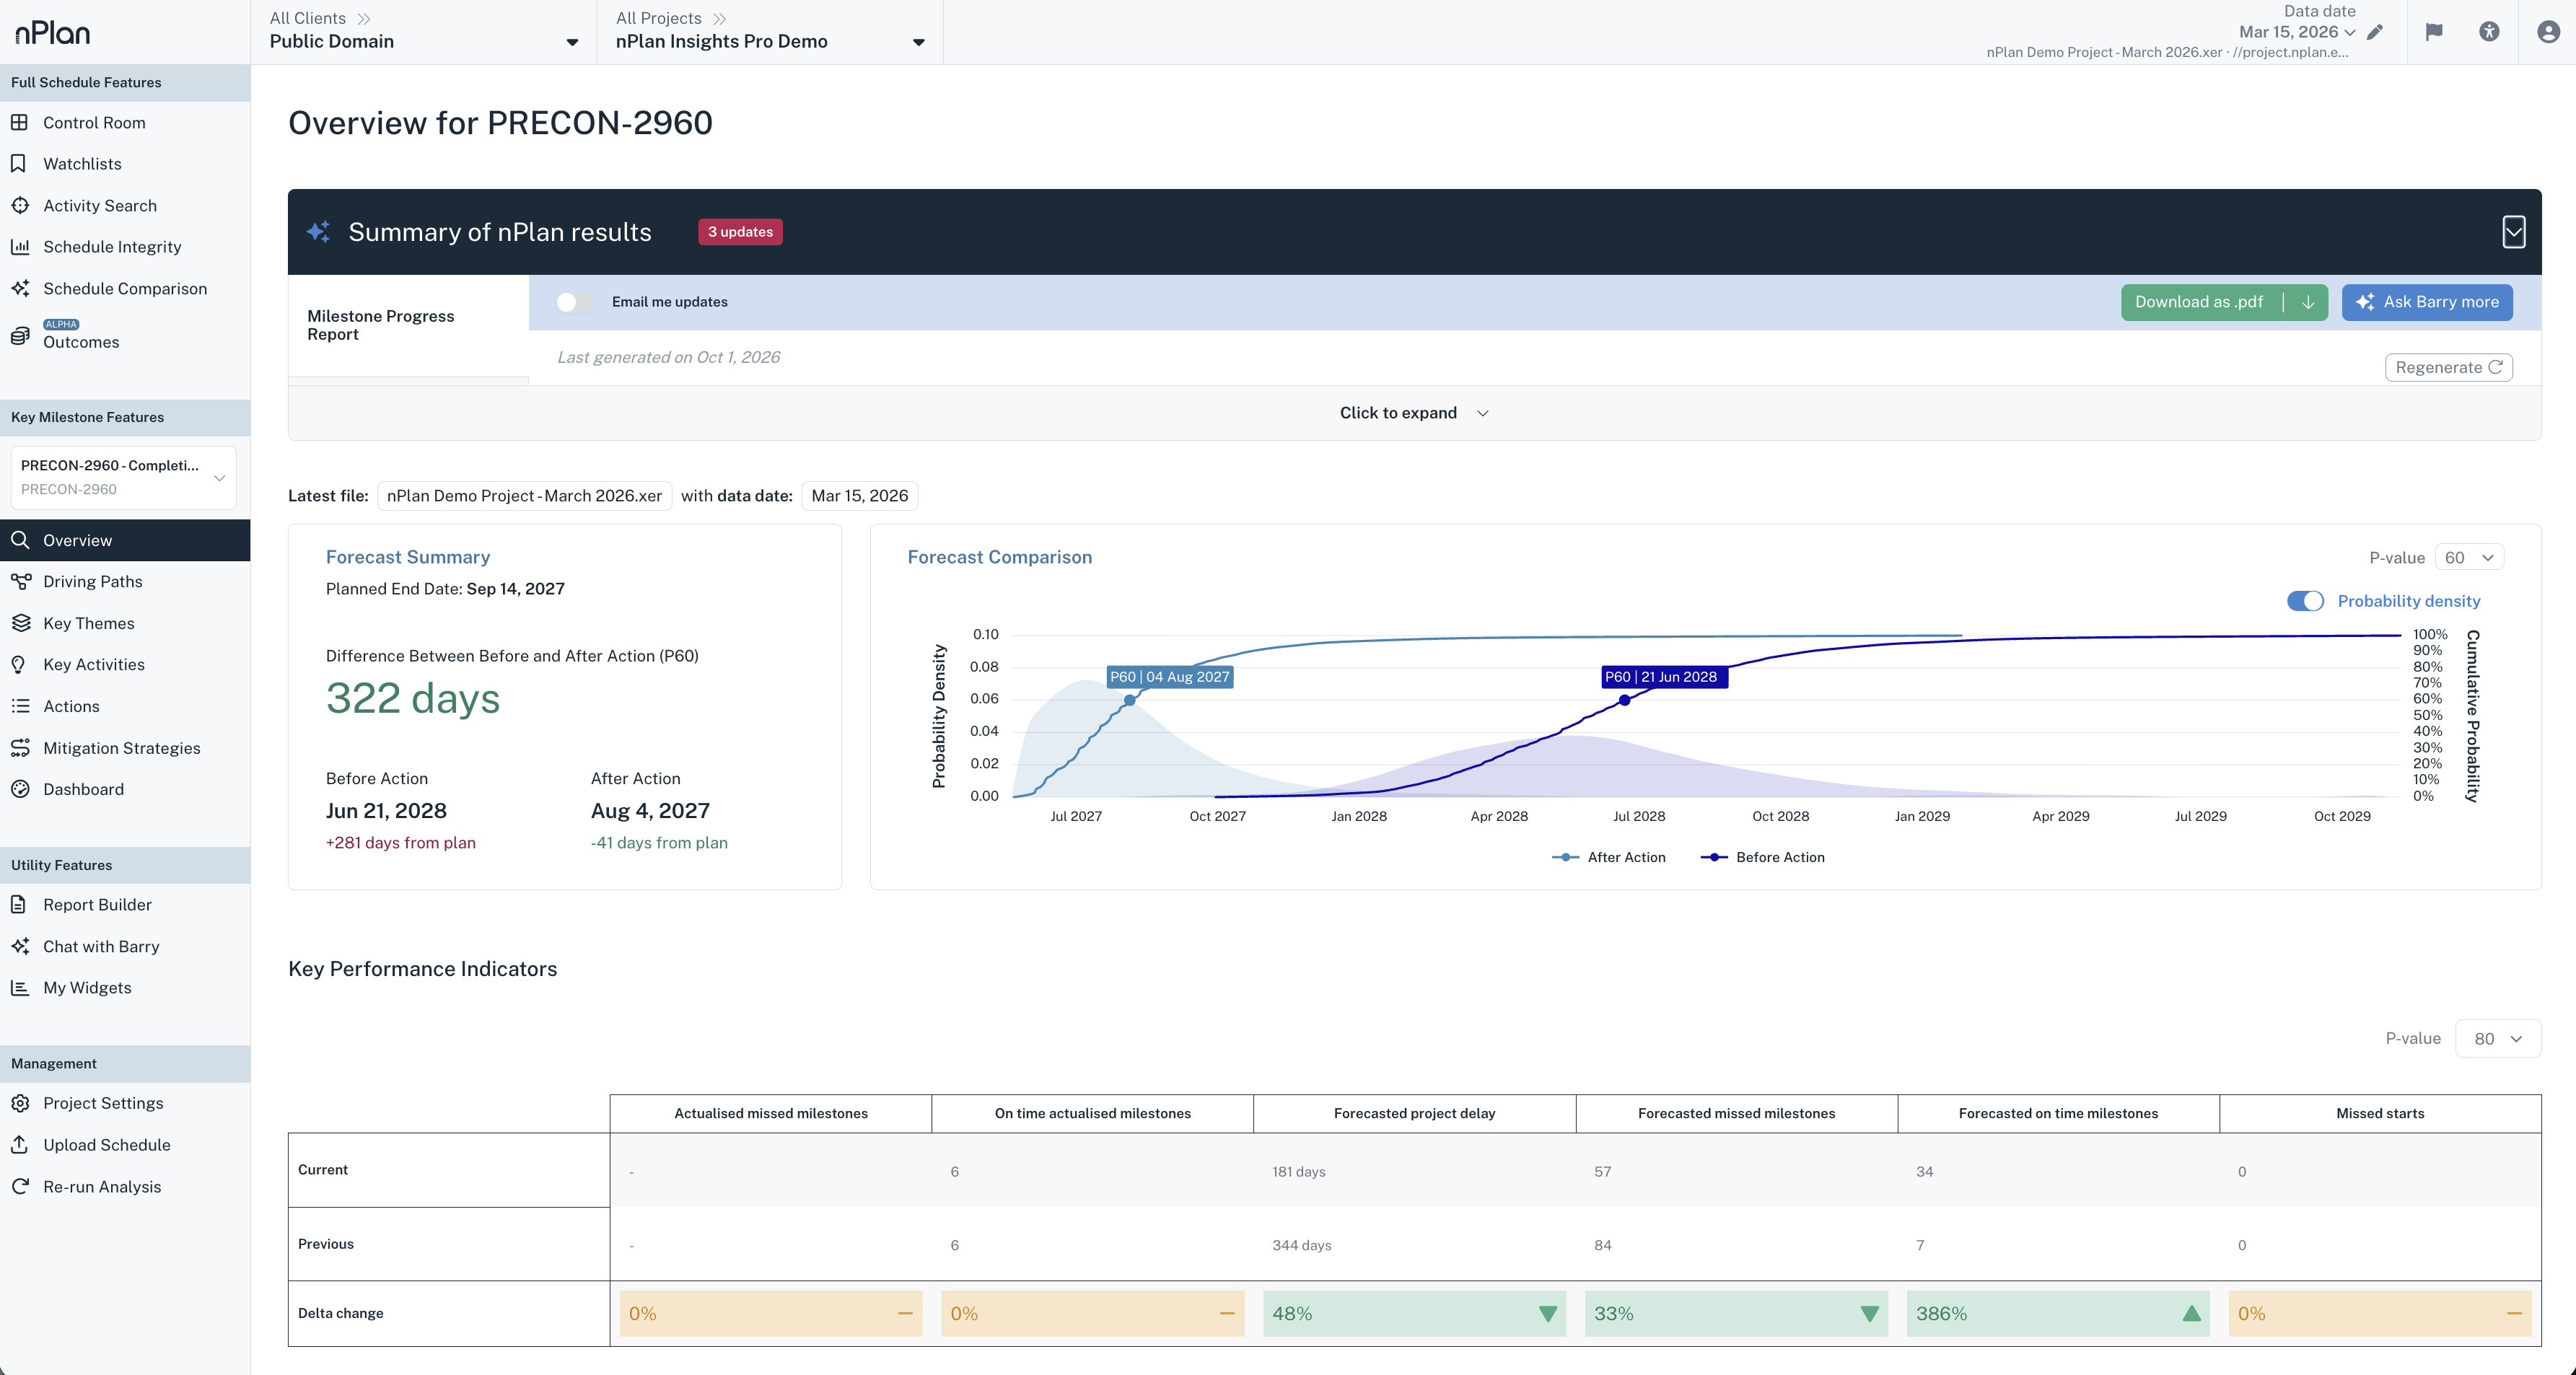Toggle After Action legend series
2576x1375 pixels.
[x=1608, y=857]
